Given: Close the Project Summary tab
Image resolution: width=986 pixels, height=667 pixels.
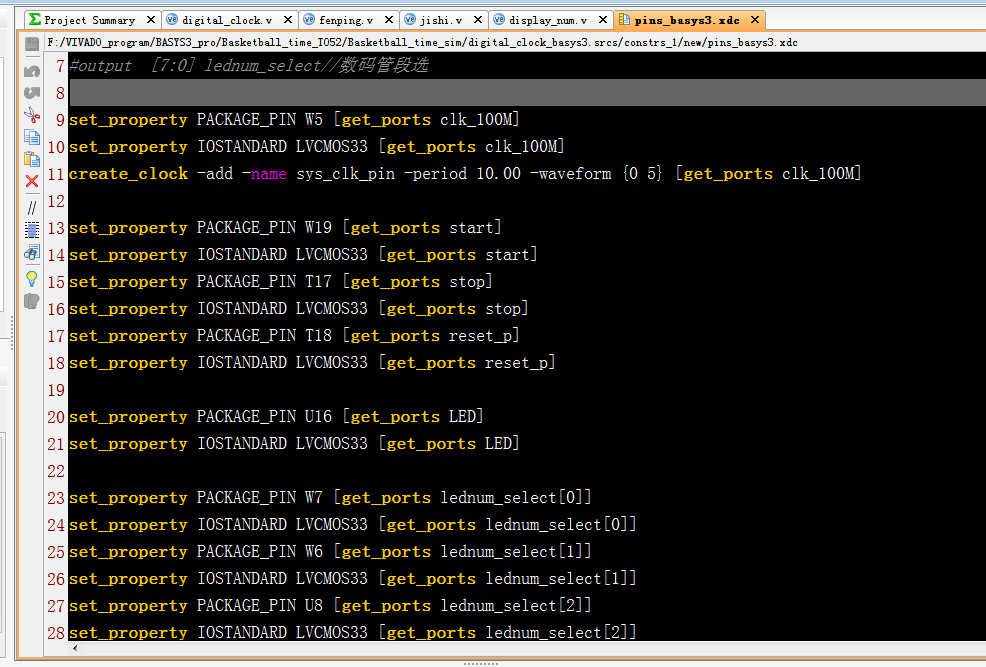Looking at the screenshot, I should click(x=151, y=20).
